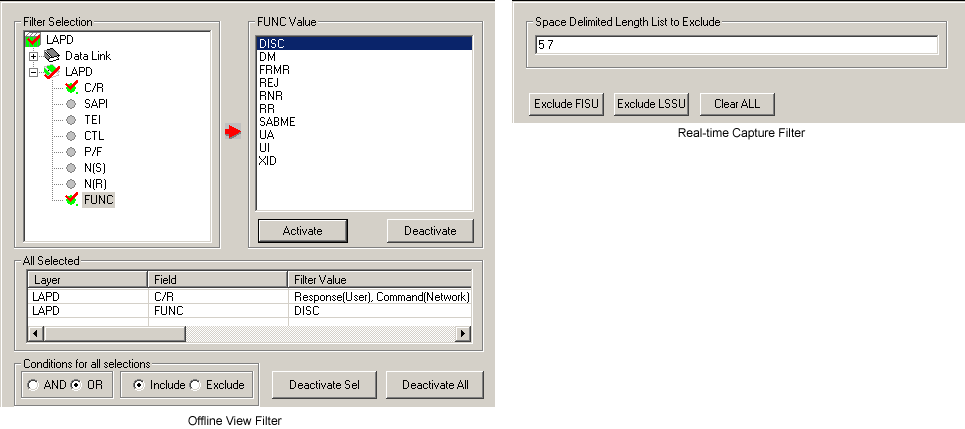Expand the Data Link tree node
Screen dimensions: 965x429
[33, 56]
